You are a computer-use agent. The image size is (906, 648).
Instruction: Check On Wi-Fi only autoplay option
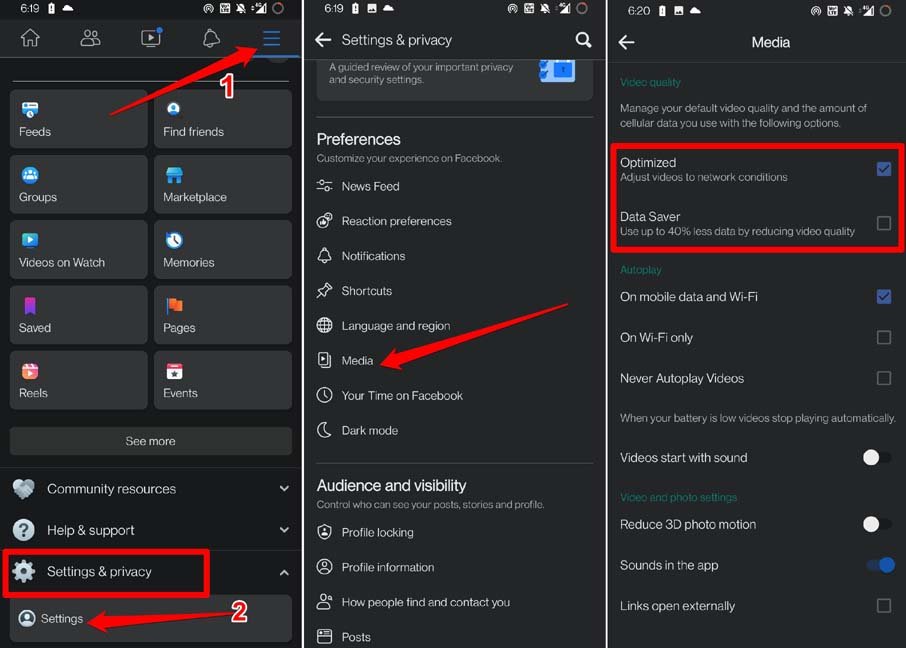883,337
